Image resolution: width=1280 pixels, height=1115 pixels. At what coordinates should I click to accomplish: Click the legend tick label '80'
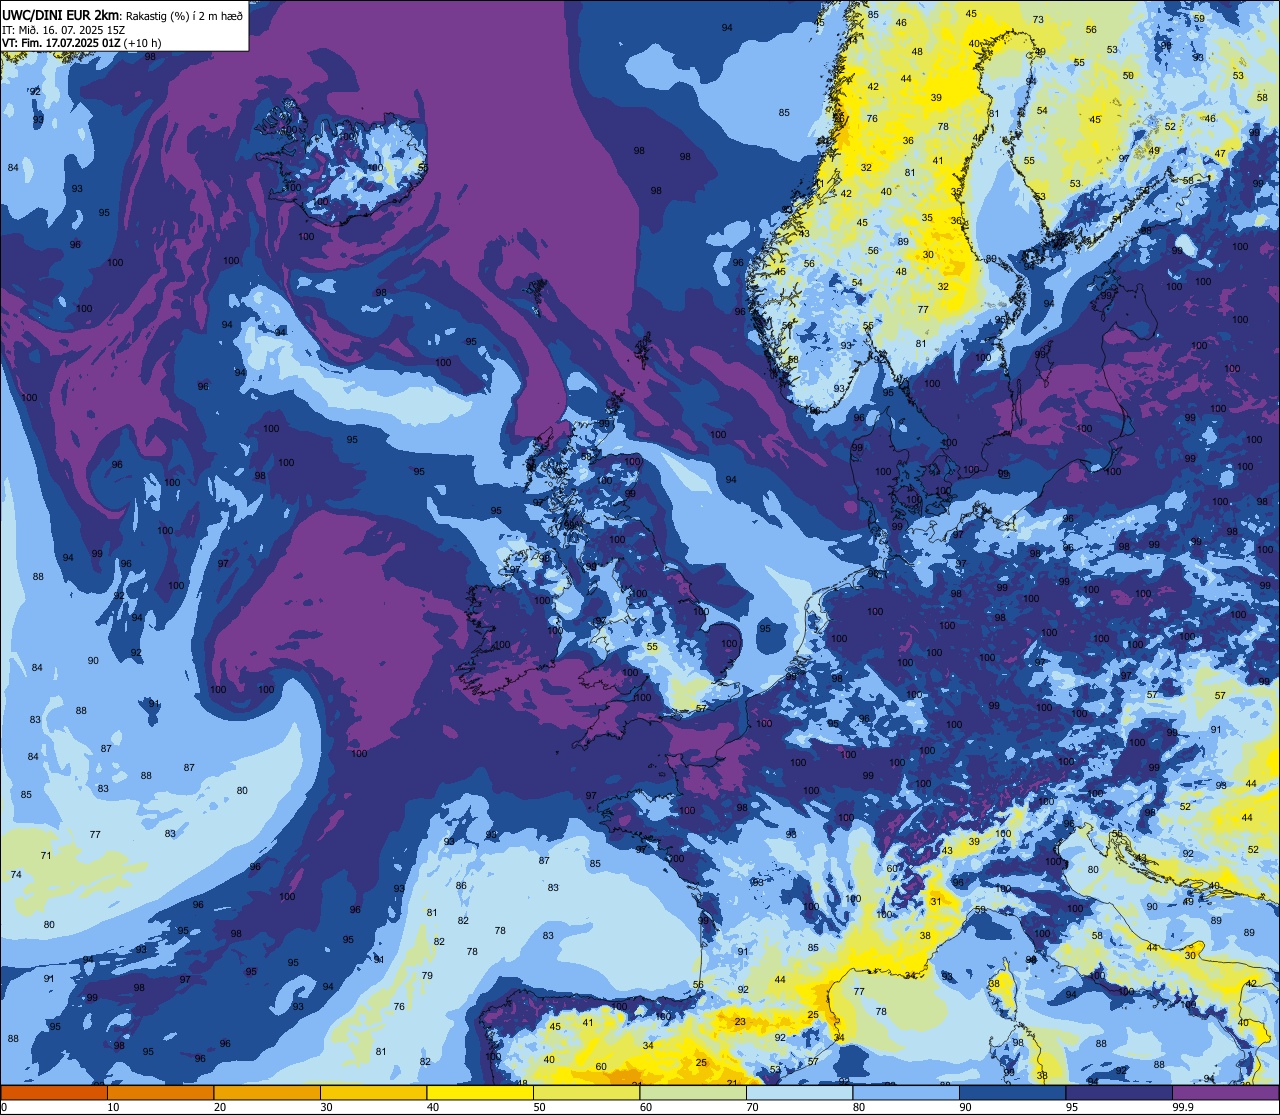858,1107
